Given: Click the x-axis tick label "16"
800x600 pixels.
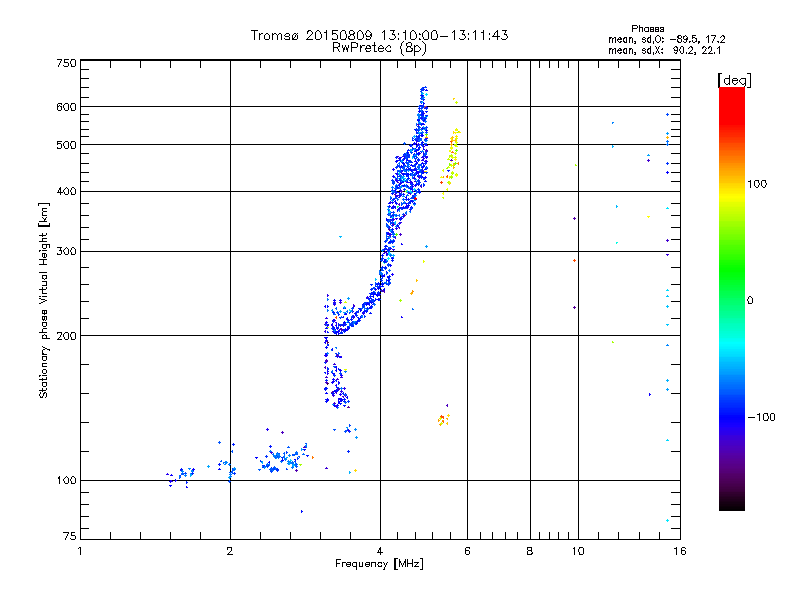Looking at the screenshot, I should [680, 551].
